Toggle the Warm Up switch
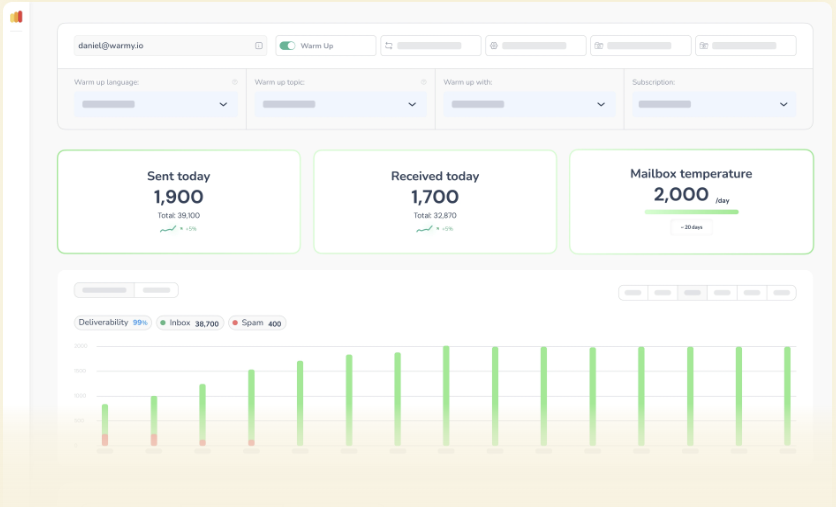This screenshot has height=507, width=836. [x=287, y=46]
